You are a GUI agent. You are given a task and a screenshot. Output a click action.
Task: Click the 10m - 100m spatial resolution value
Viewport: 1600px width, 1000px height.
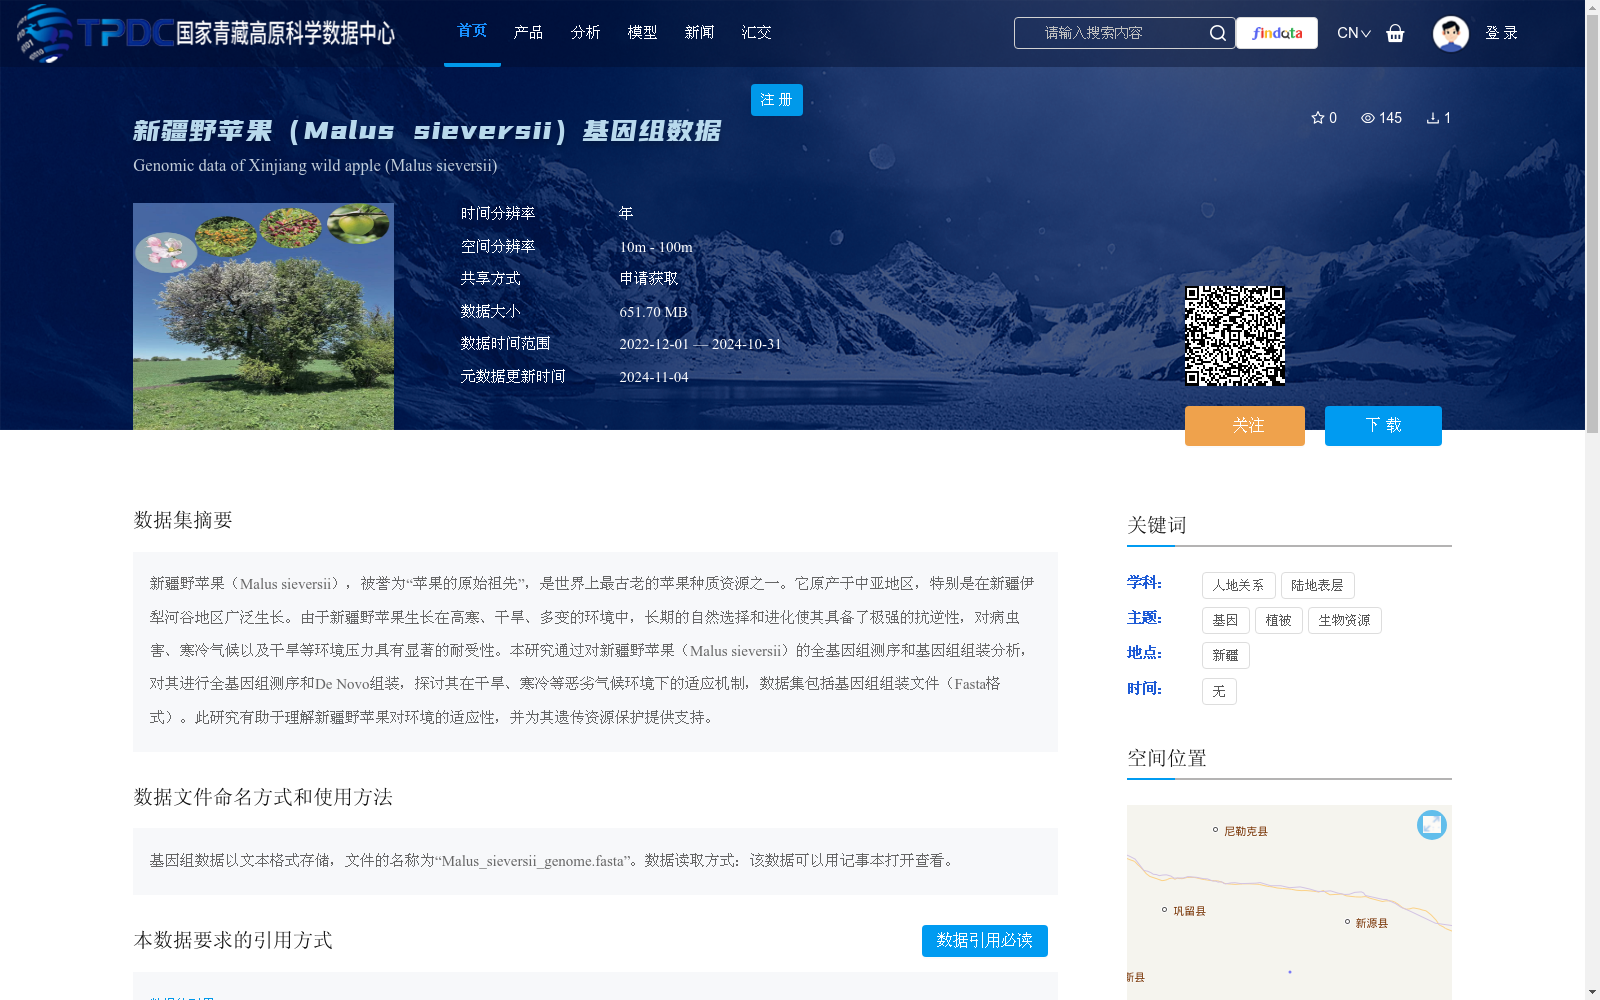coord(656,247)
